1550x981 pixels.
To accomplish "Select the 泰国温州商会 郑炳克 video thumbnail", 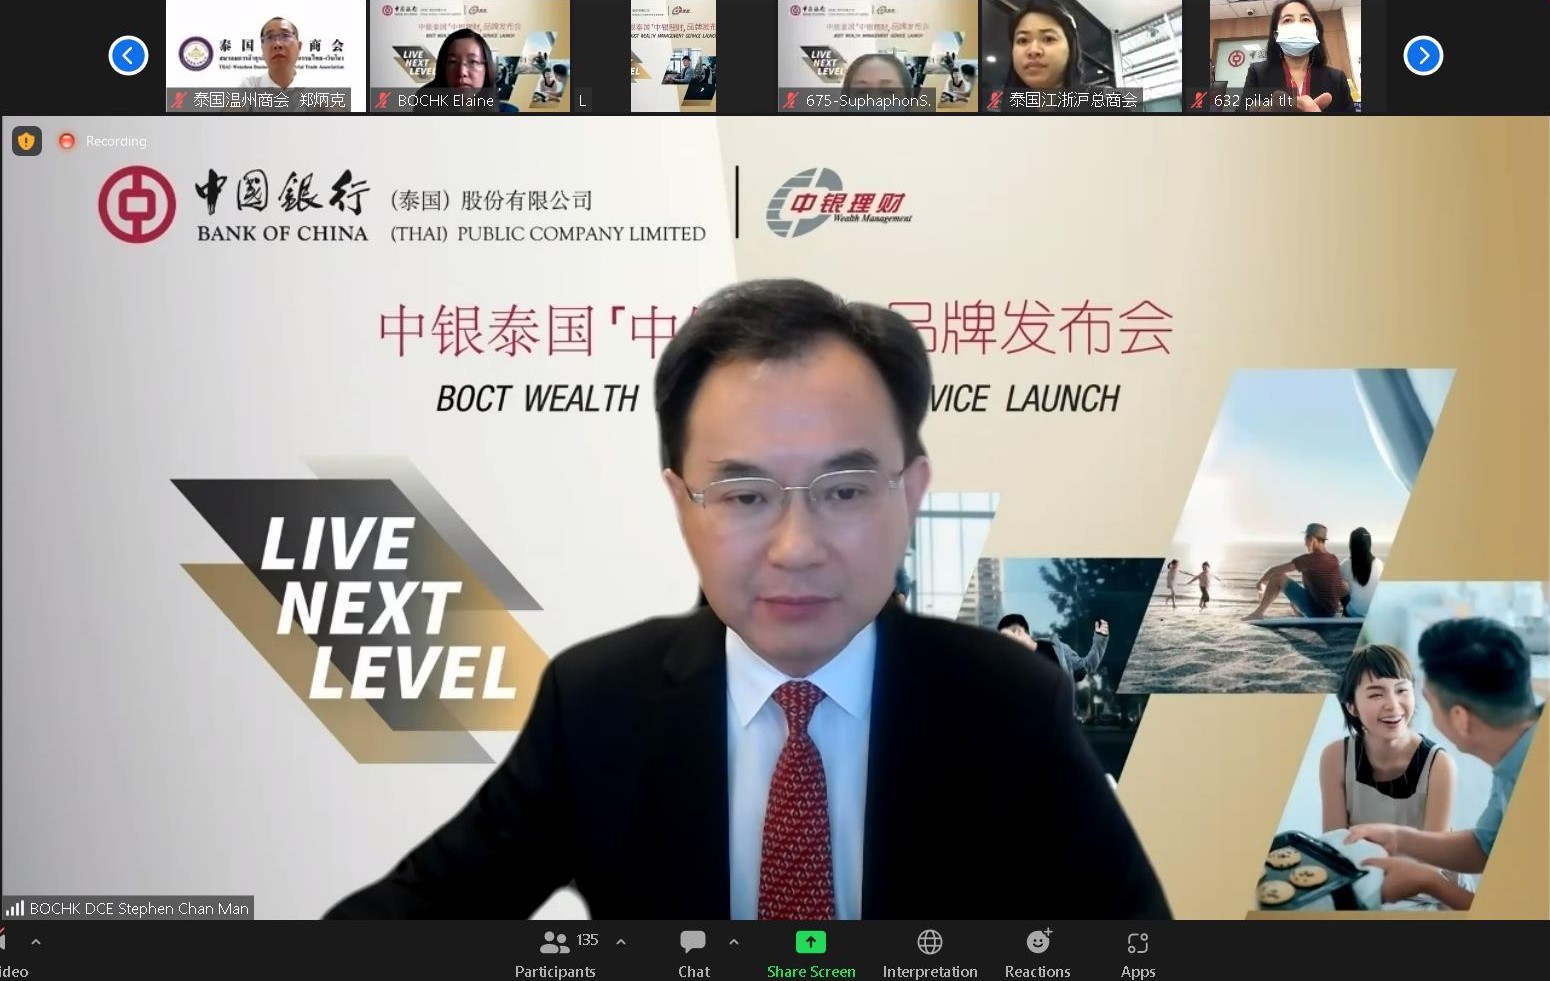I will (x=266, y=56).
